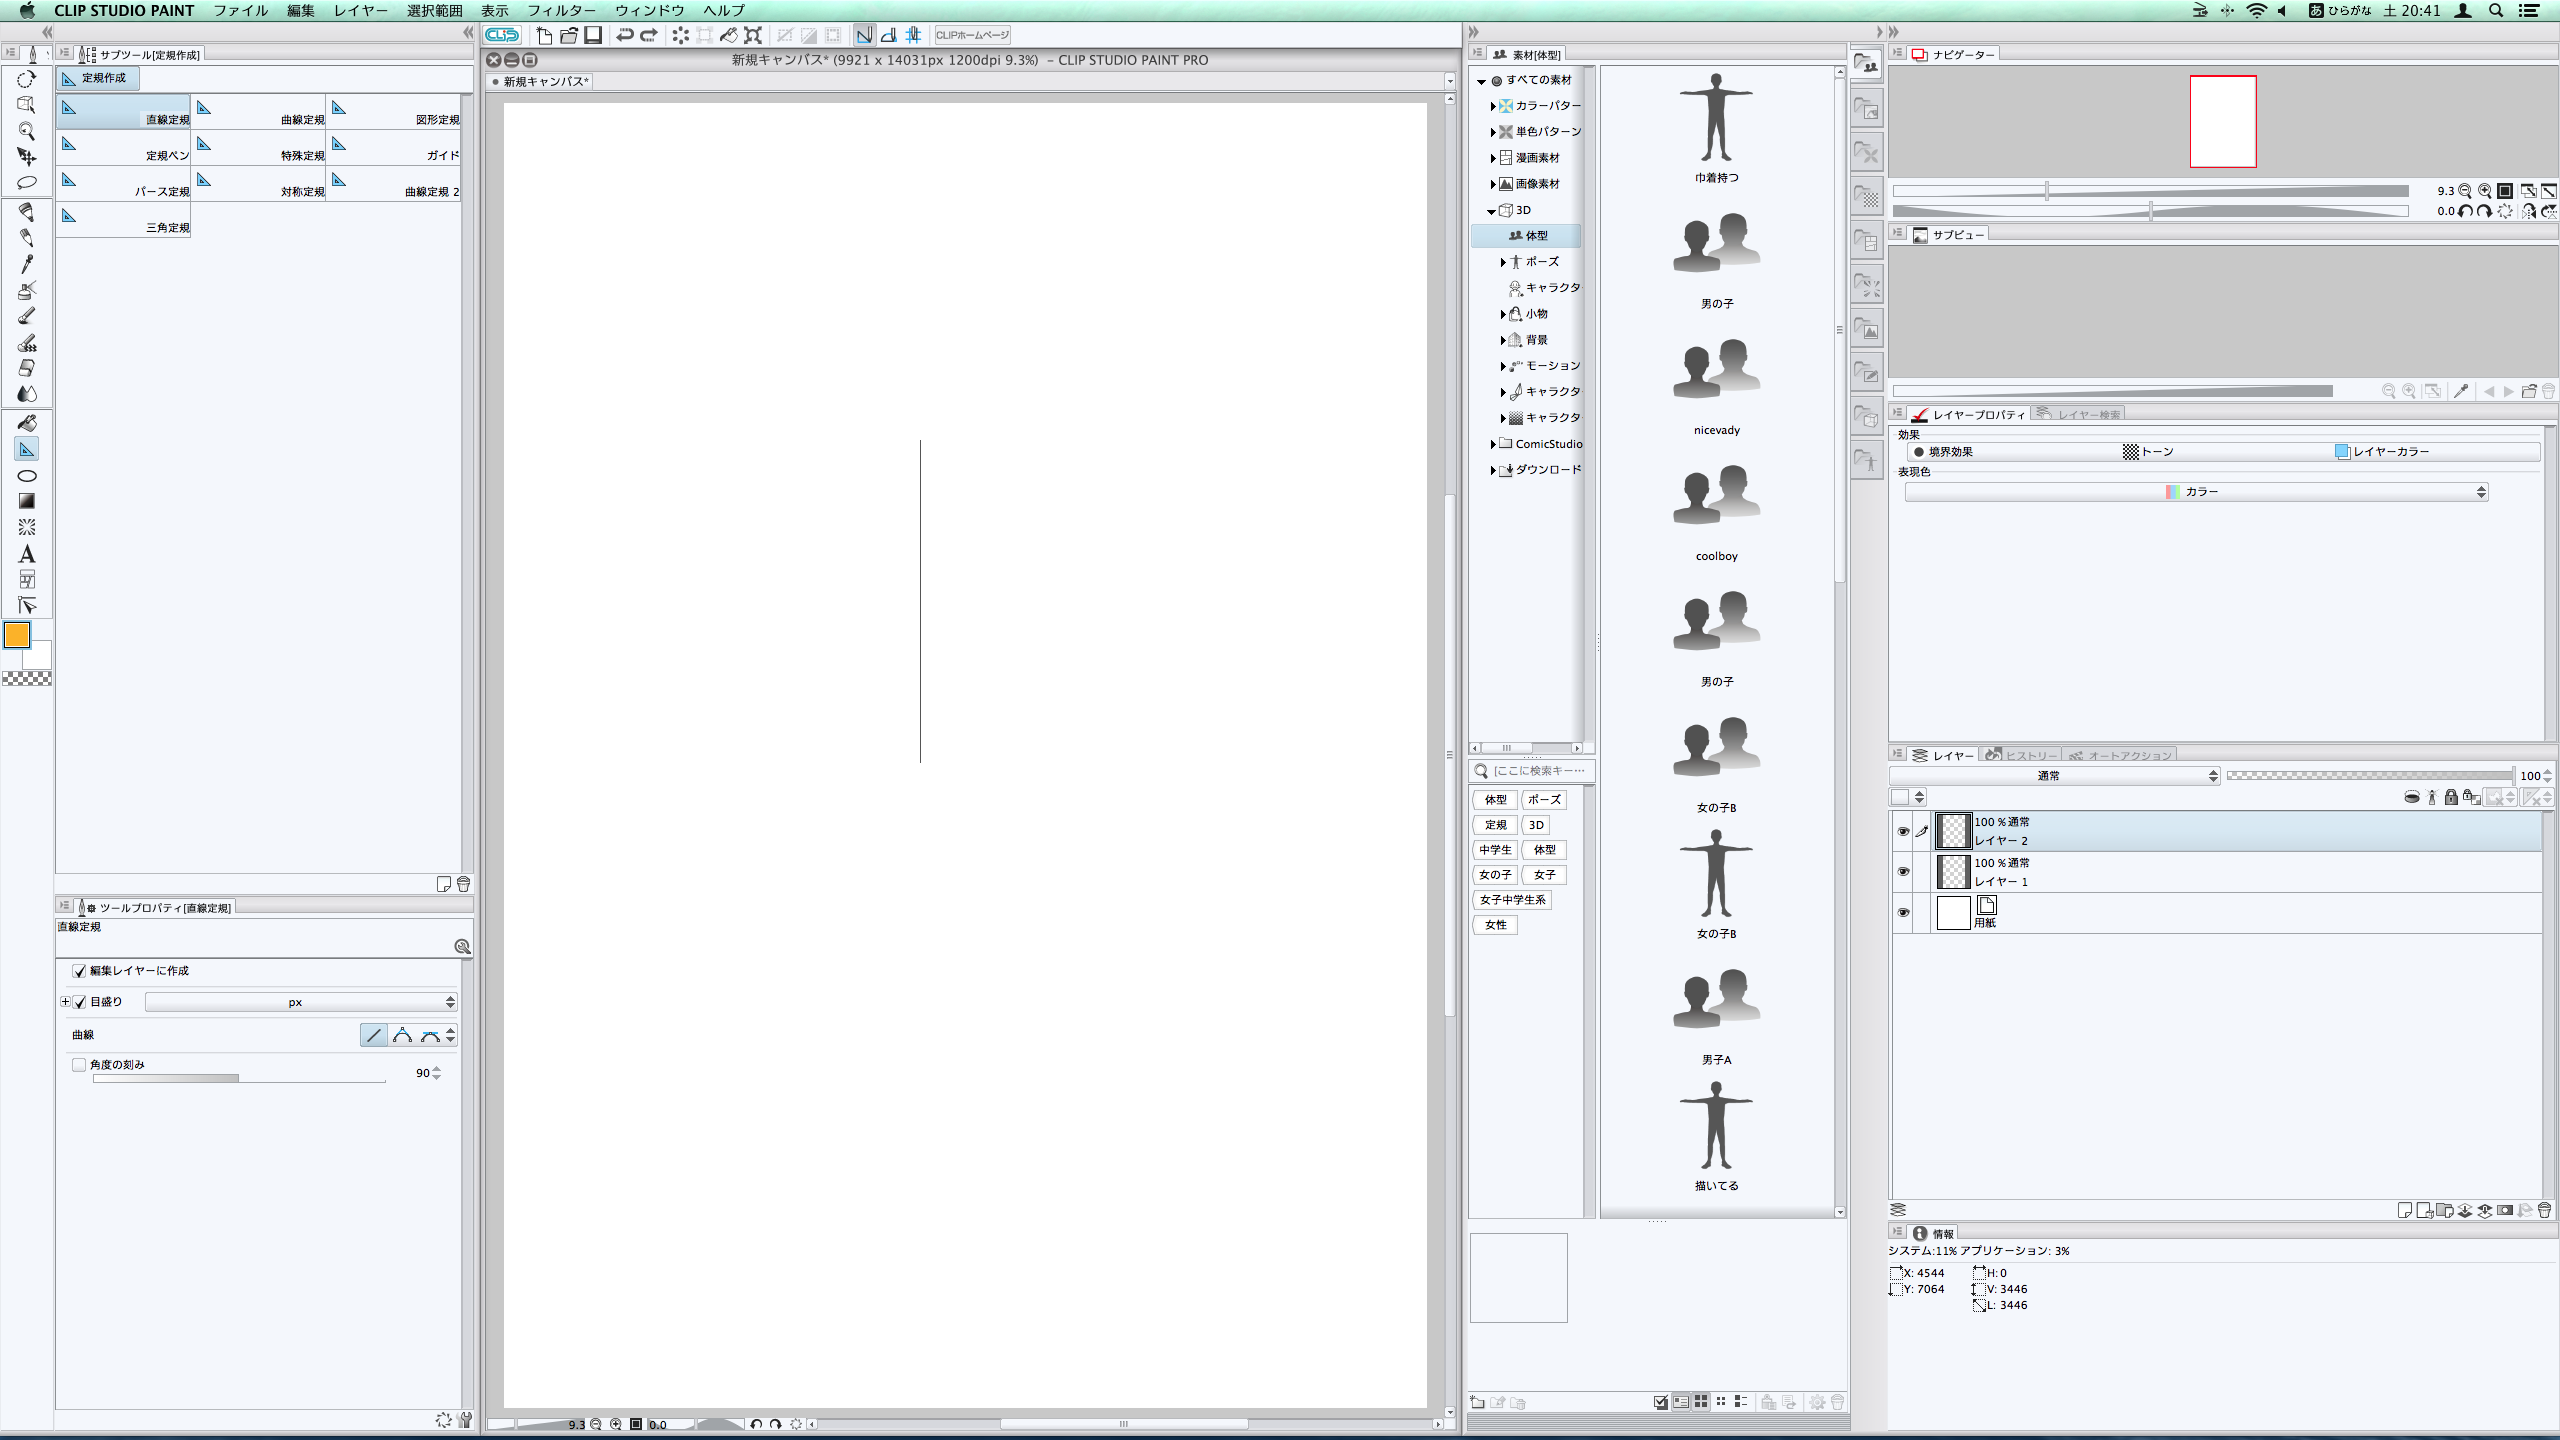Click the Save icon in command bar
Image resolution: width=2560 pixels, height=1440 pixels.
pyautogui.click(x=593, y=35)
